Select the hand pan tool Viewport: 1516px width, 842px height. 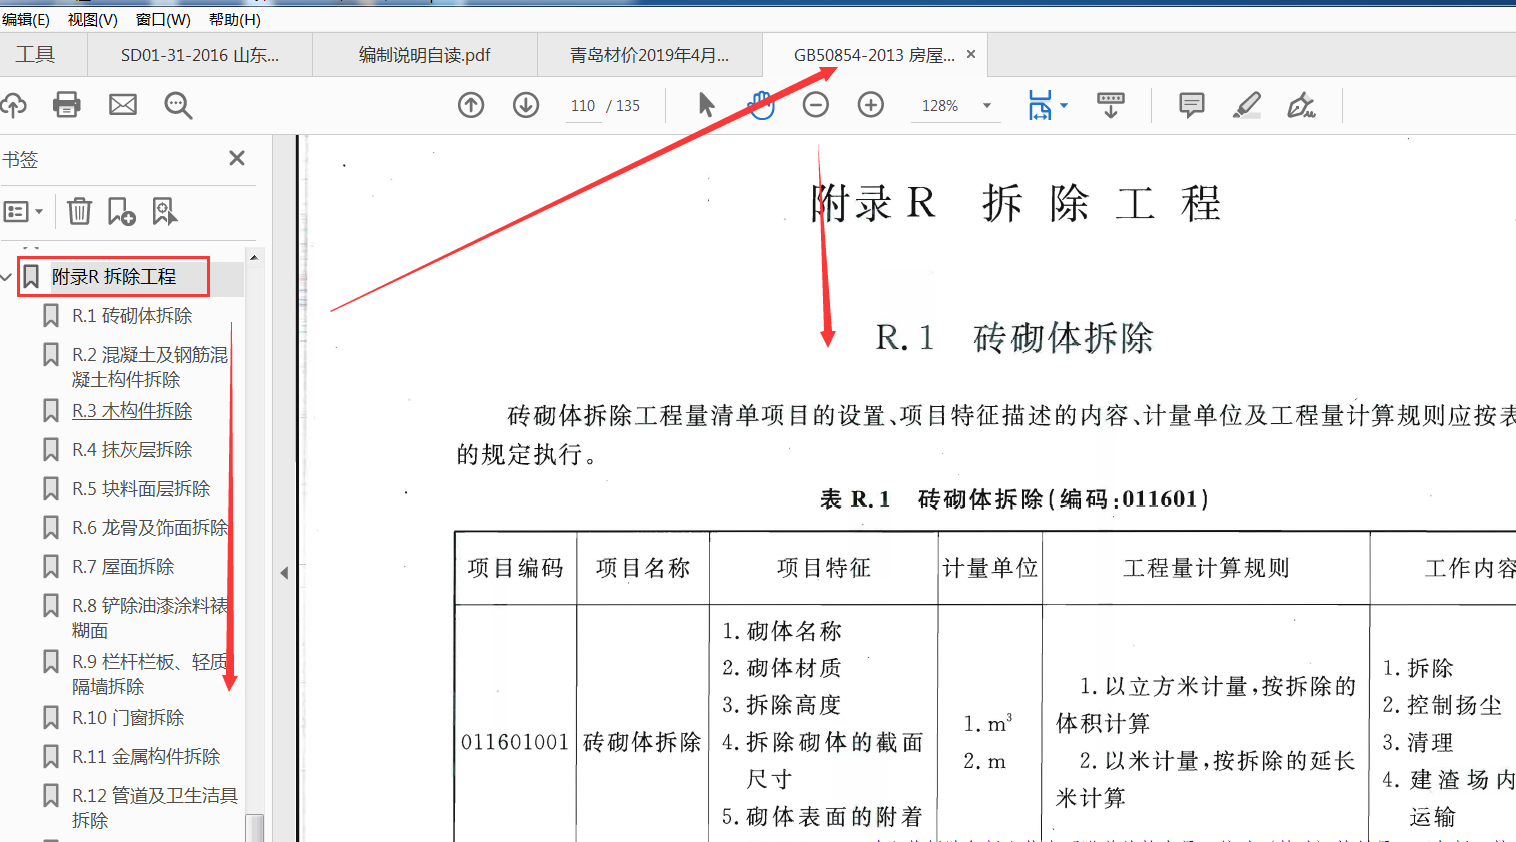click(762, 105)
